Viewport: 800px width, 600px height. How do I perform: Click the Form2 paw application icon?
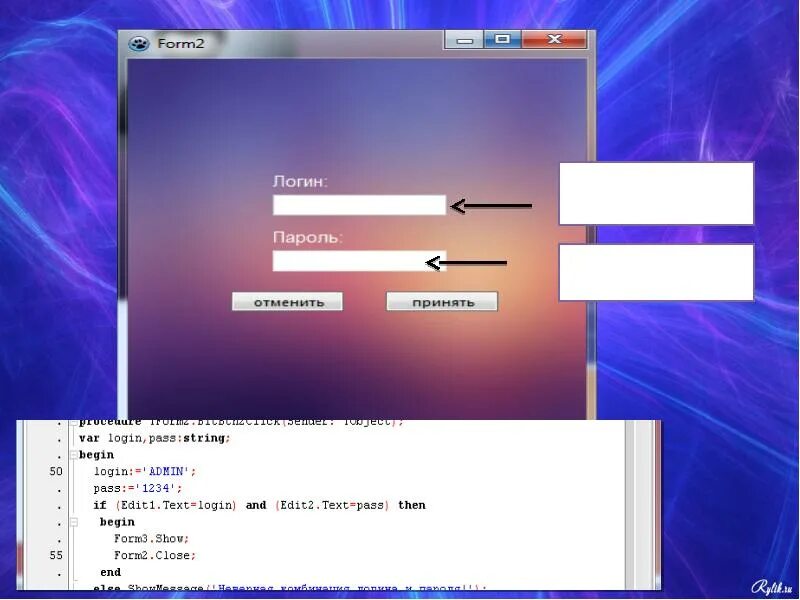[138, 44]
